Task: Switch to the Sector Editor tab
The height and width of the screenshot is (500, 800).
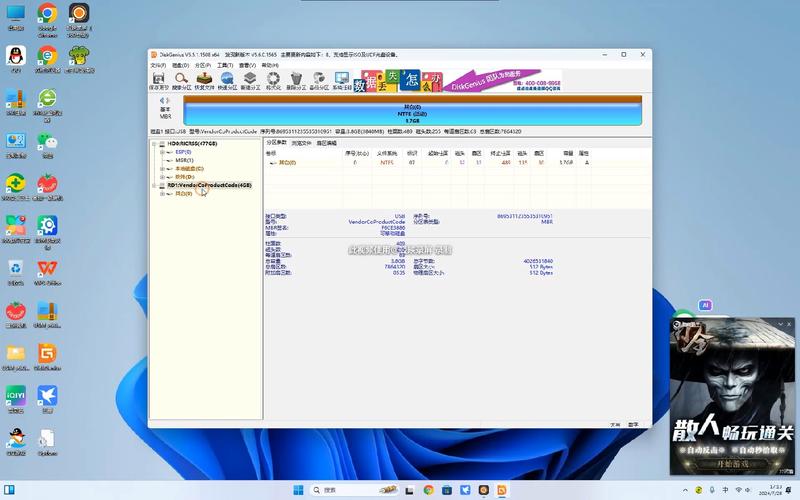Action: (x=327, y=143)
